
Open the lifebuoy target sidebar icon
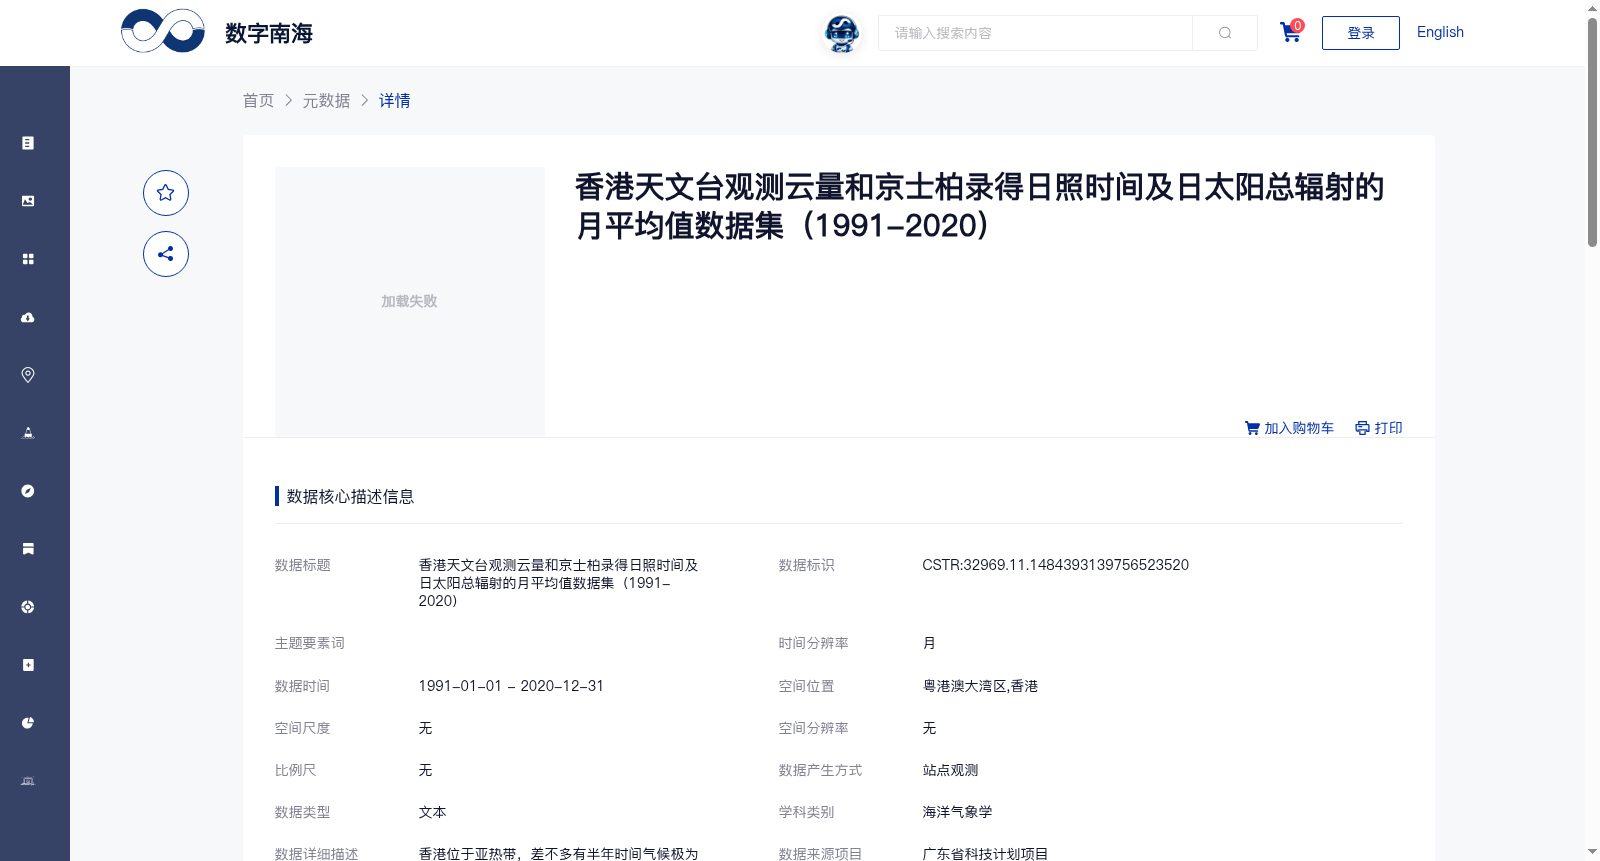click(28, 607)
